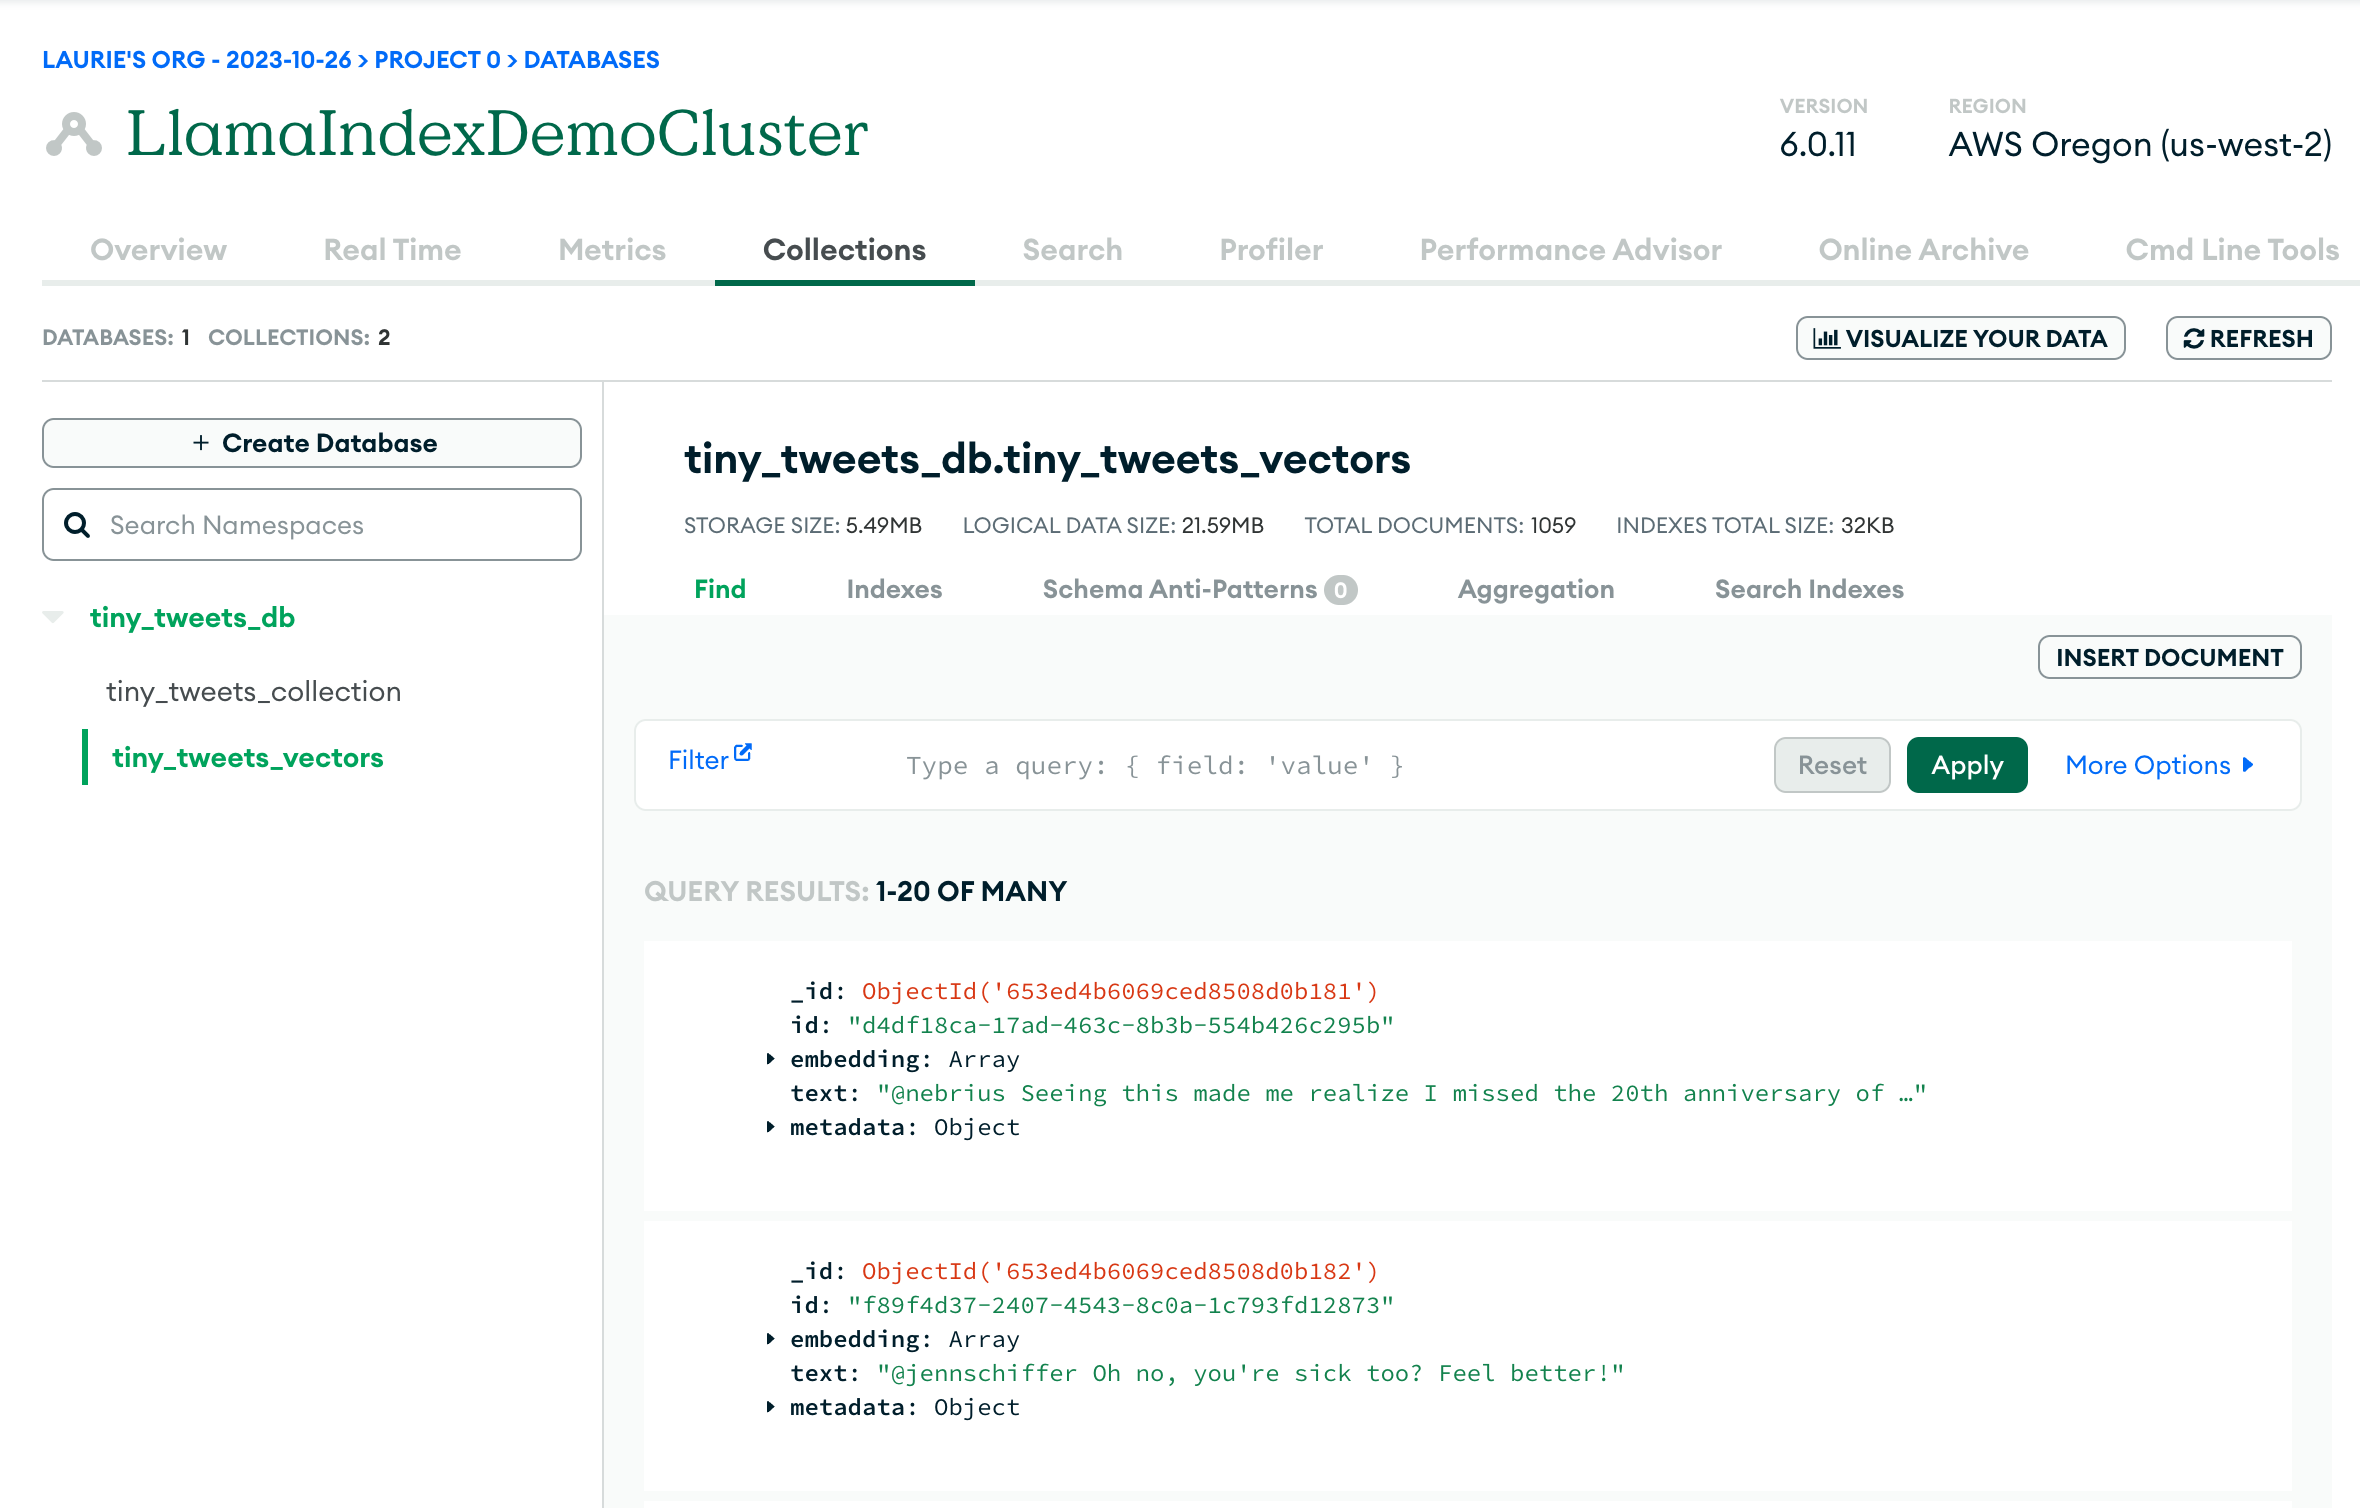This screenshot has width=2360, height=1508.
Task: Click the cluster icon beside LlamaIndexDemoCluster
Action: (x=73, y=136)
